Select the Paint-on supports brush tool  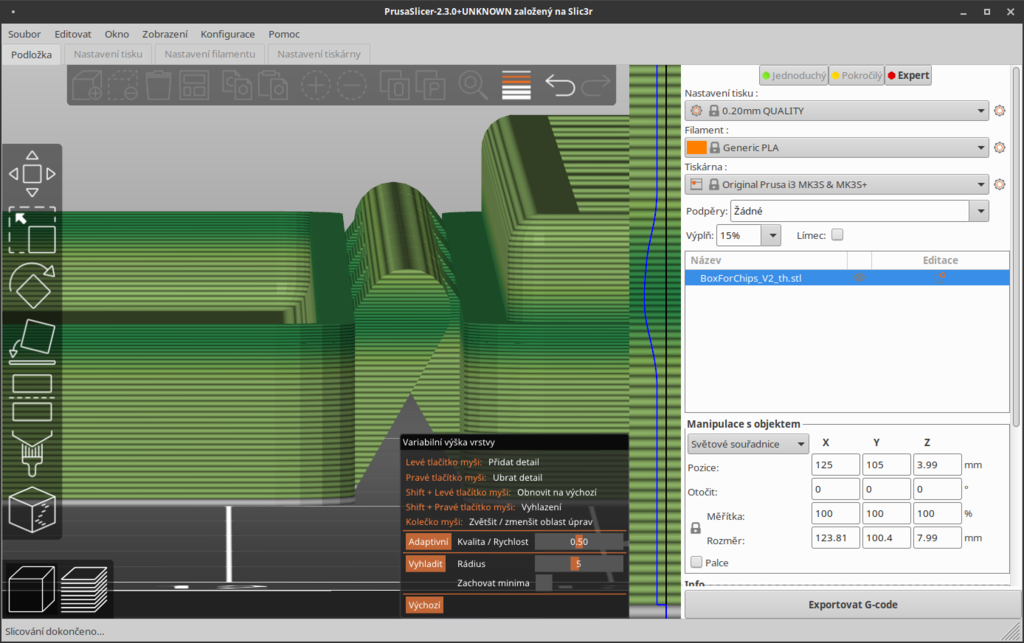[32, 452]
